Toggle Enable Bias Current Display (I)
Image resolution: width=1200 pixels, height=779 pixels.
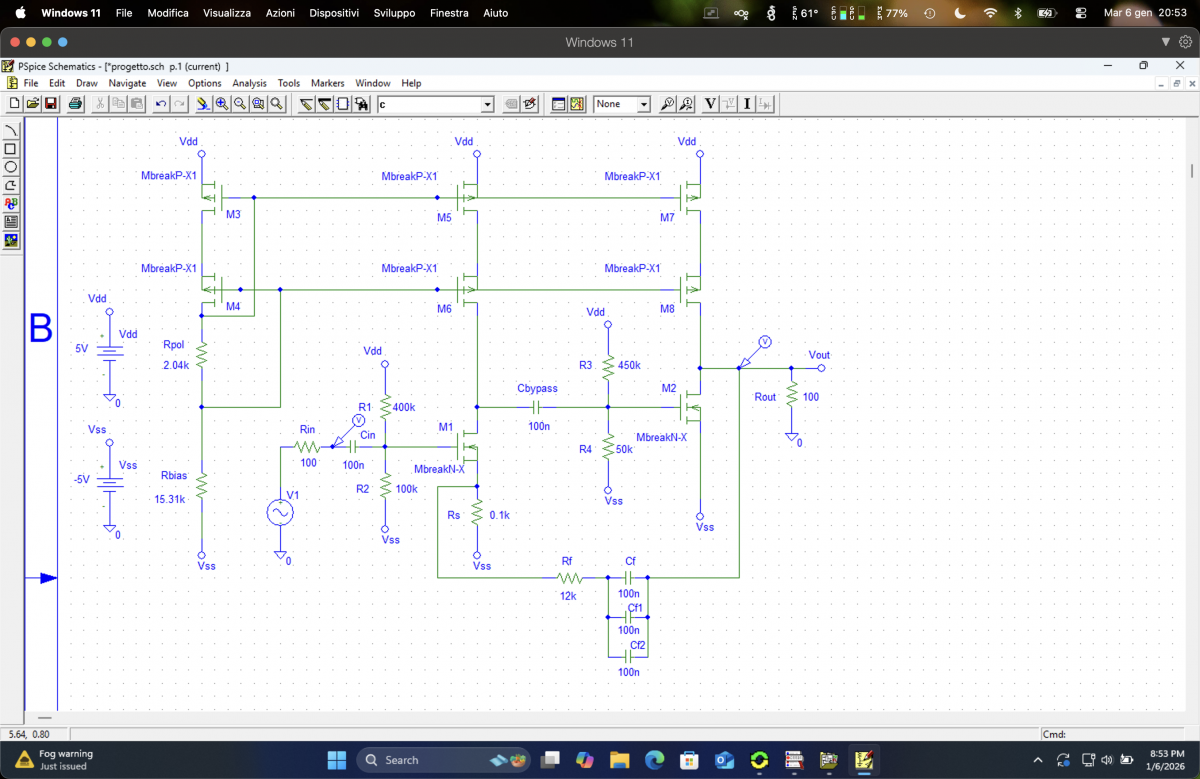pos(747,104)
